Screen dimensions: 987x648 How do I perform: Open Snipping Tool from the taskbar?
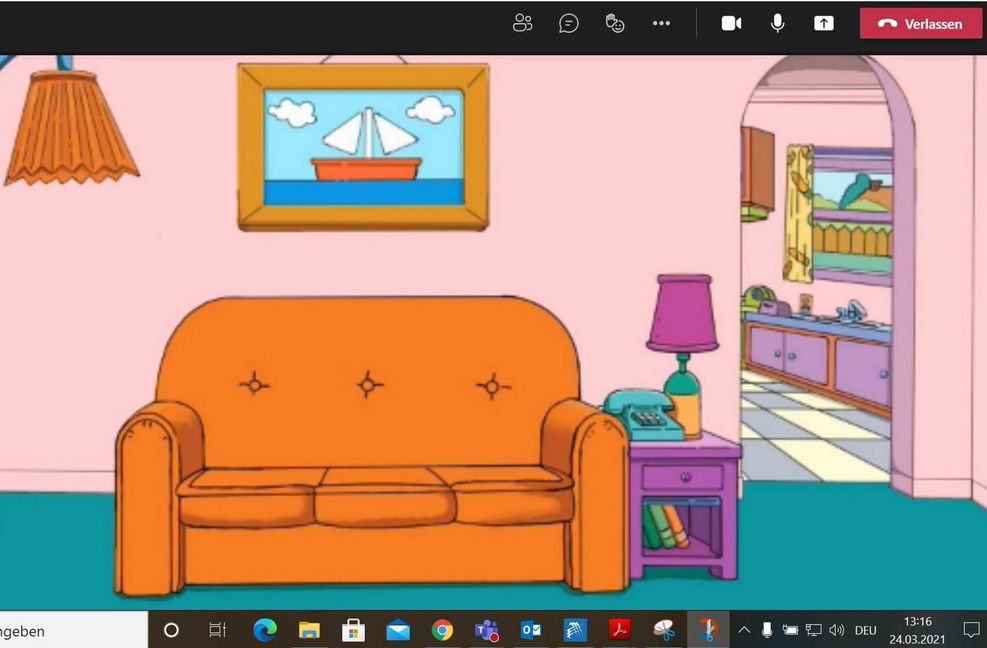click(664, 630)
